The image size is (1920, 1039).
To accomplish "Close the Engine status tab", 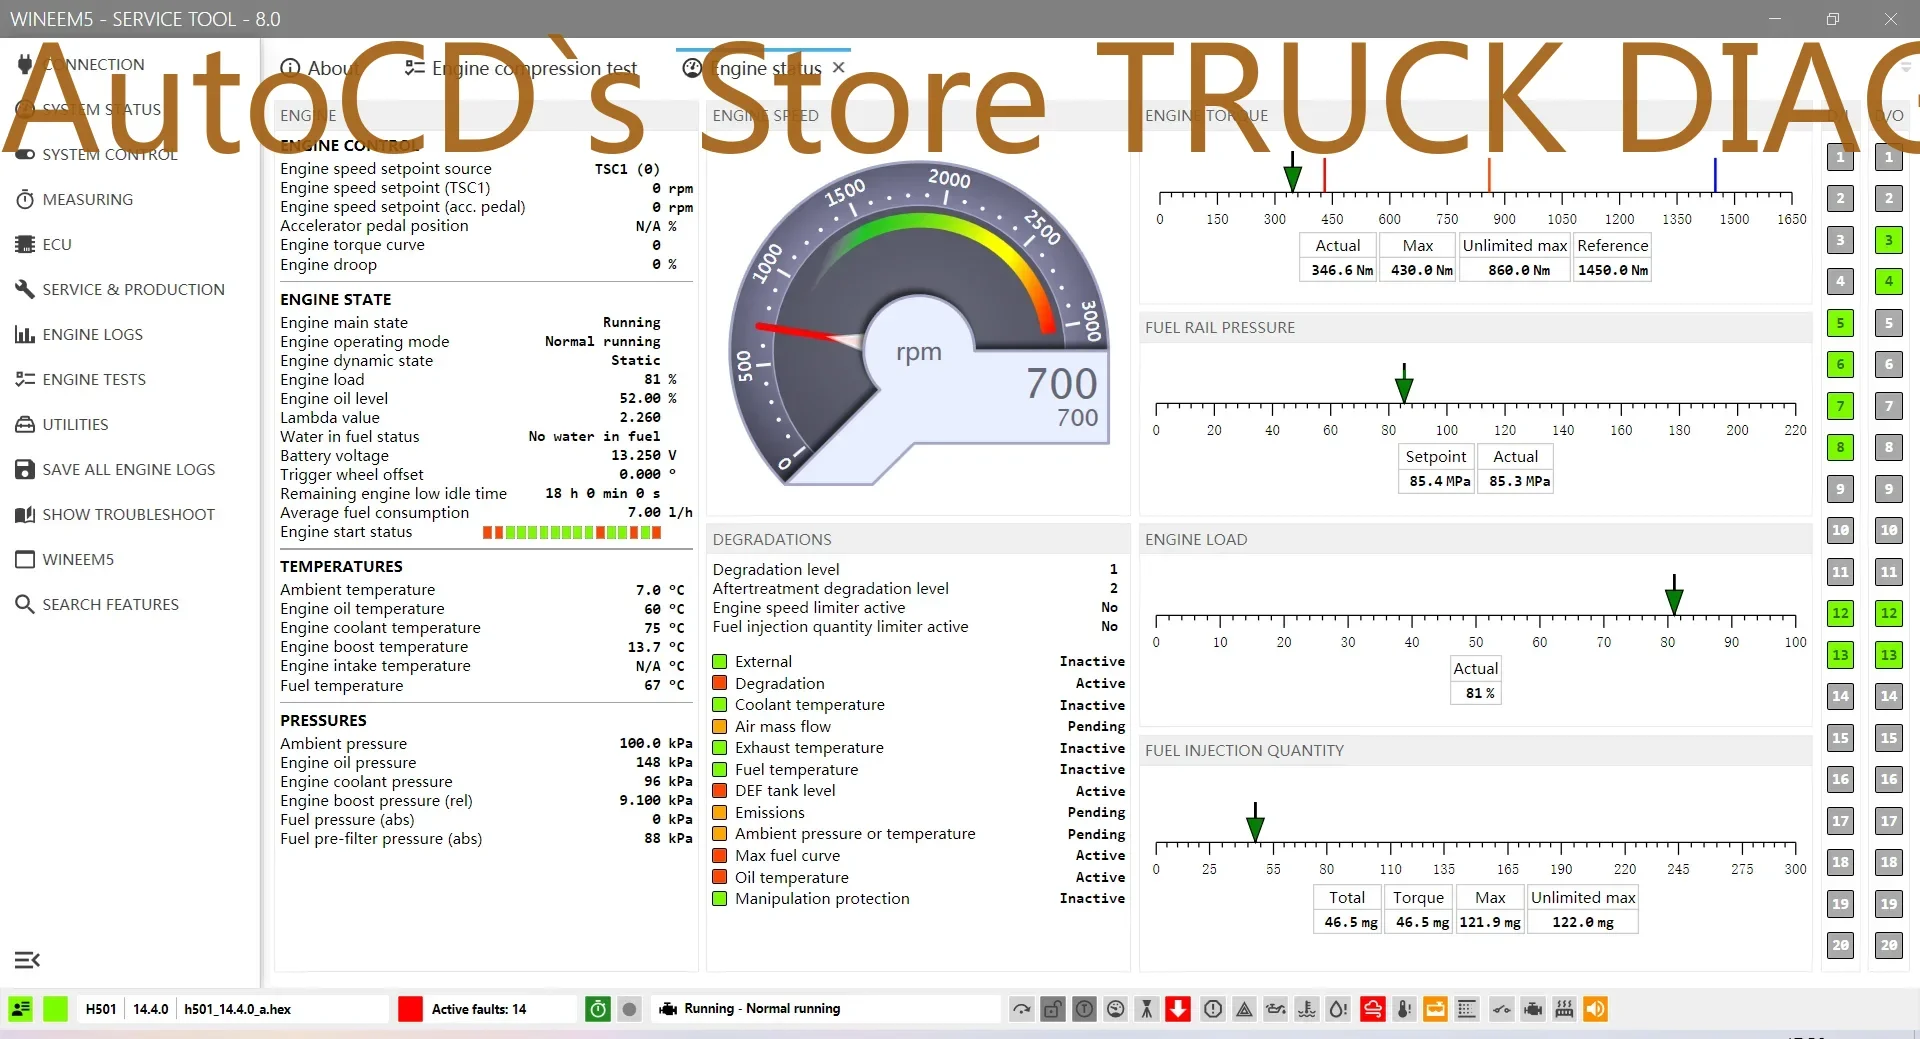I will (x=839, y=67).
